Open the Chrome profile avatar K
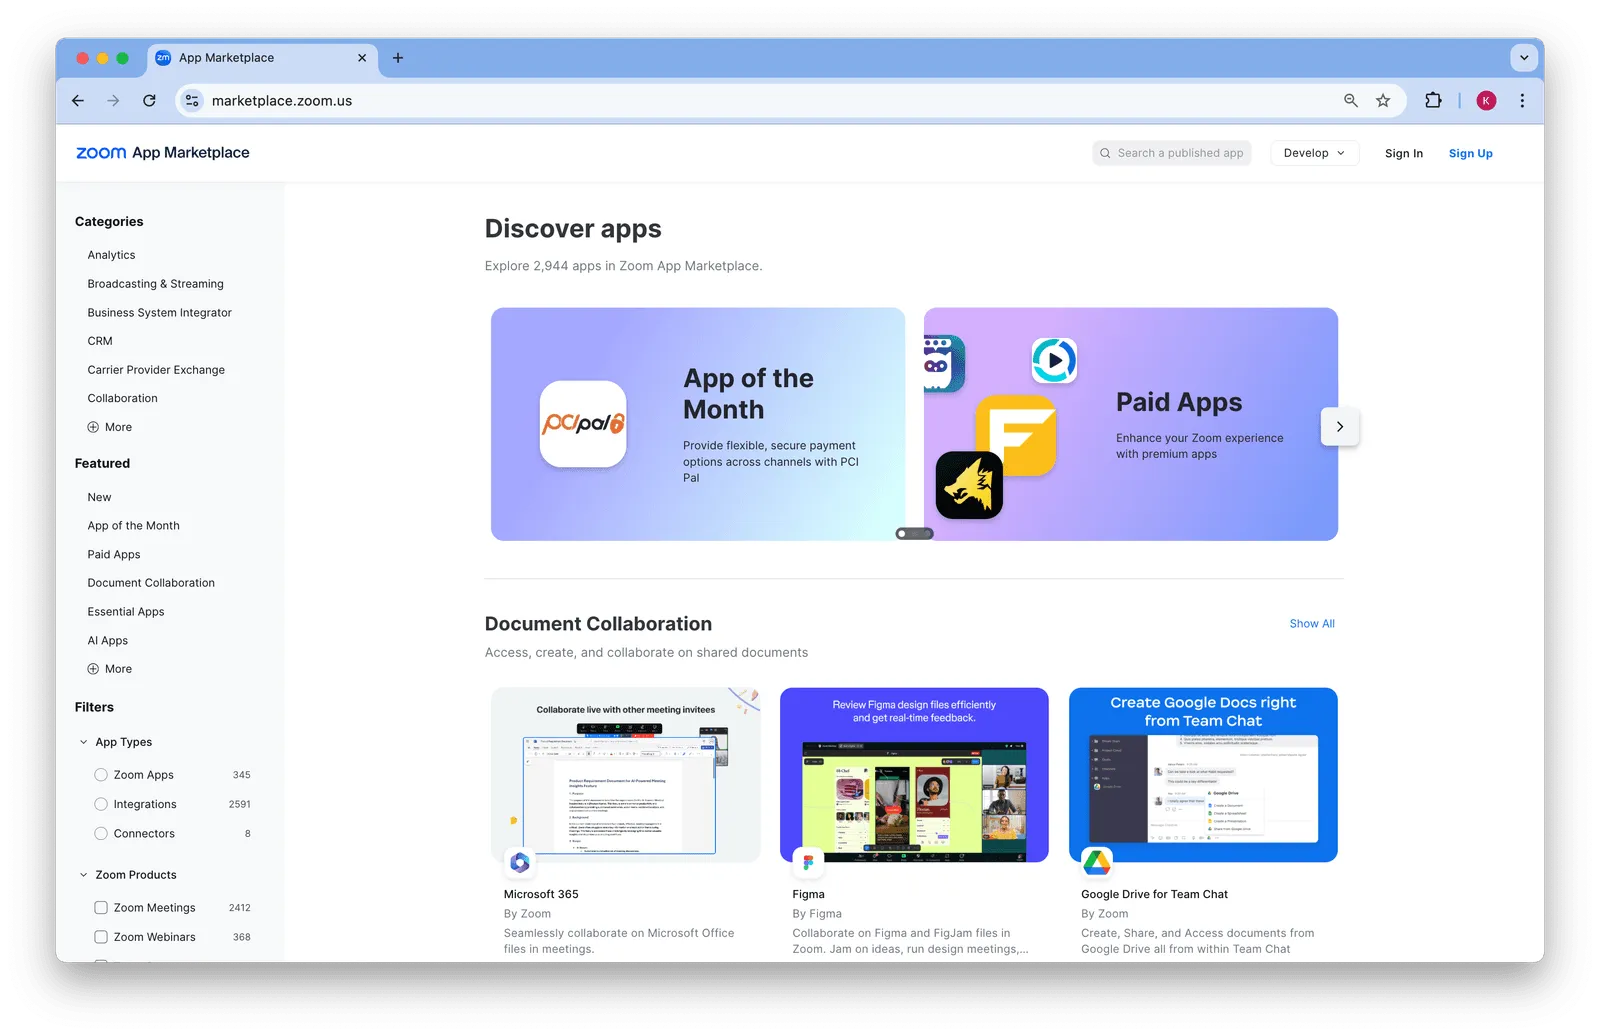 coord(1486,101)
